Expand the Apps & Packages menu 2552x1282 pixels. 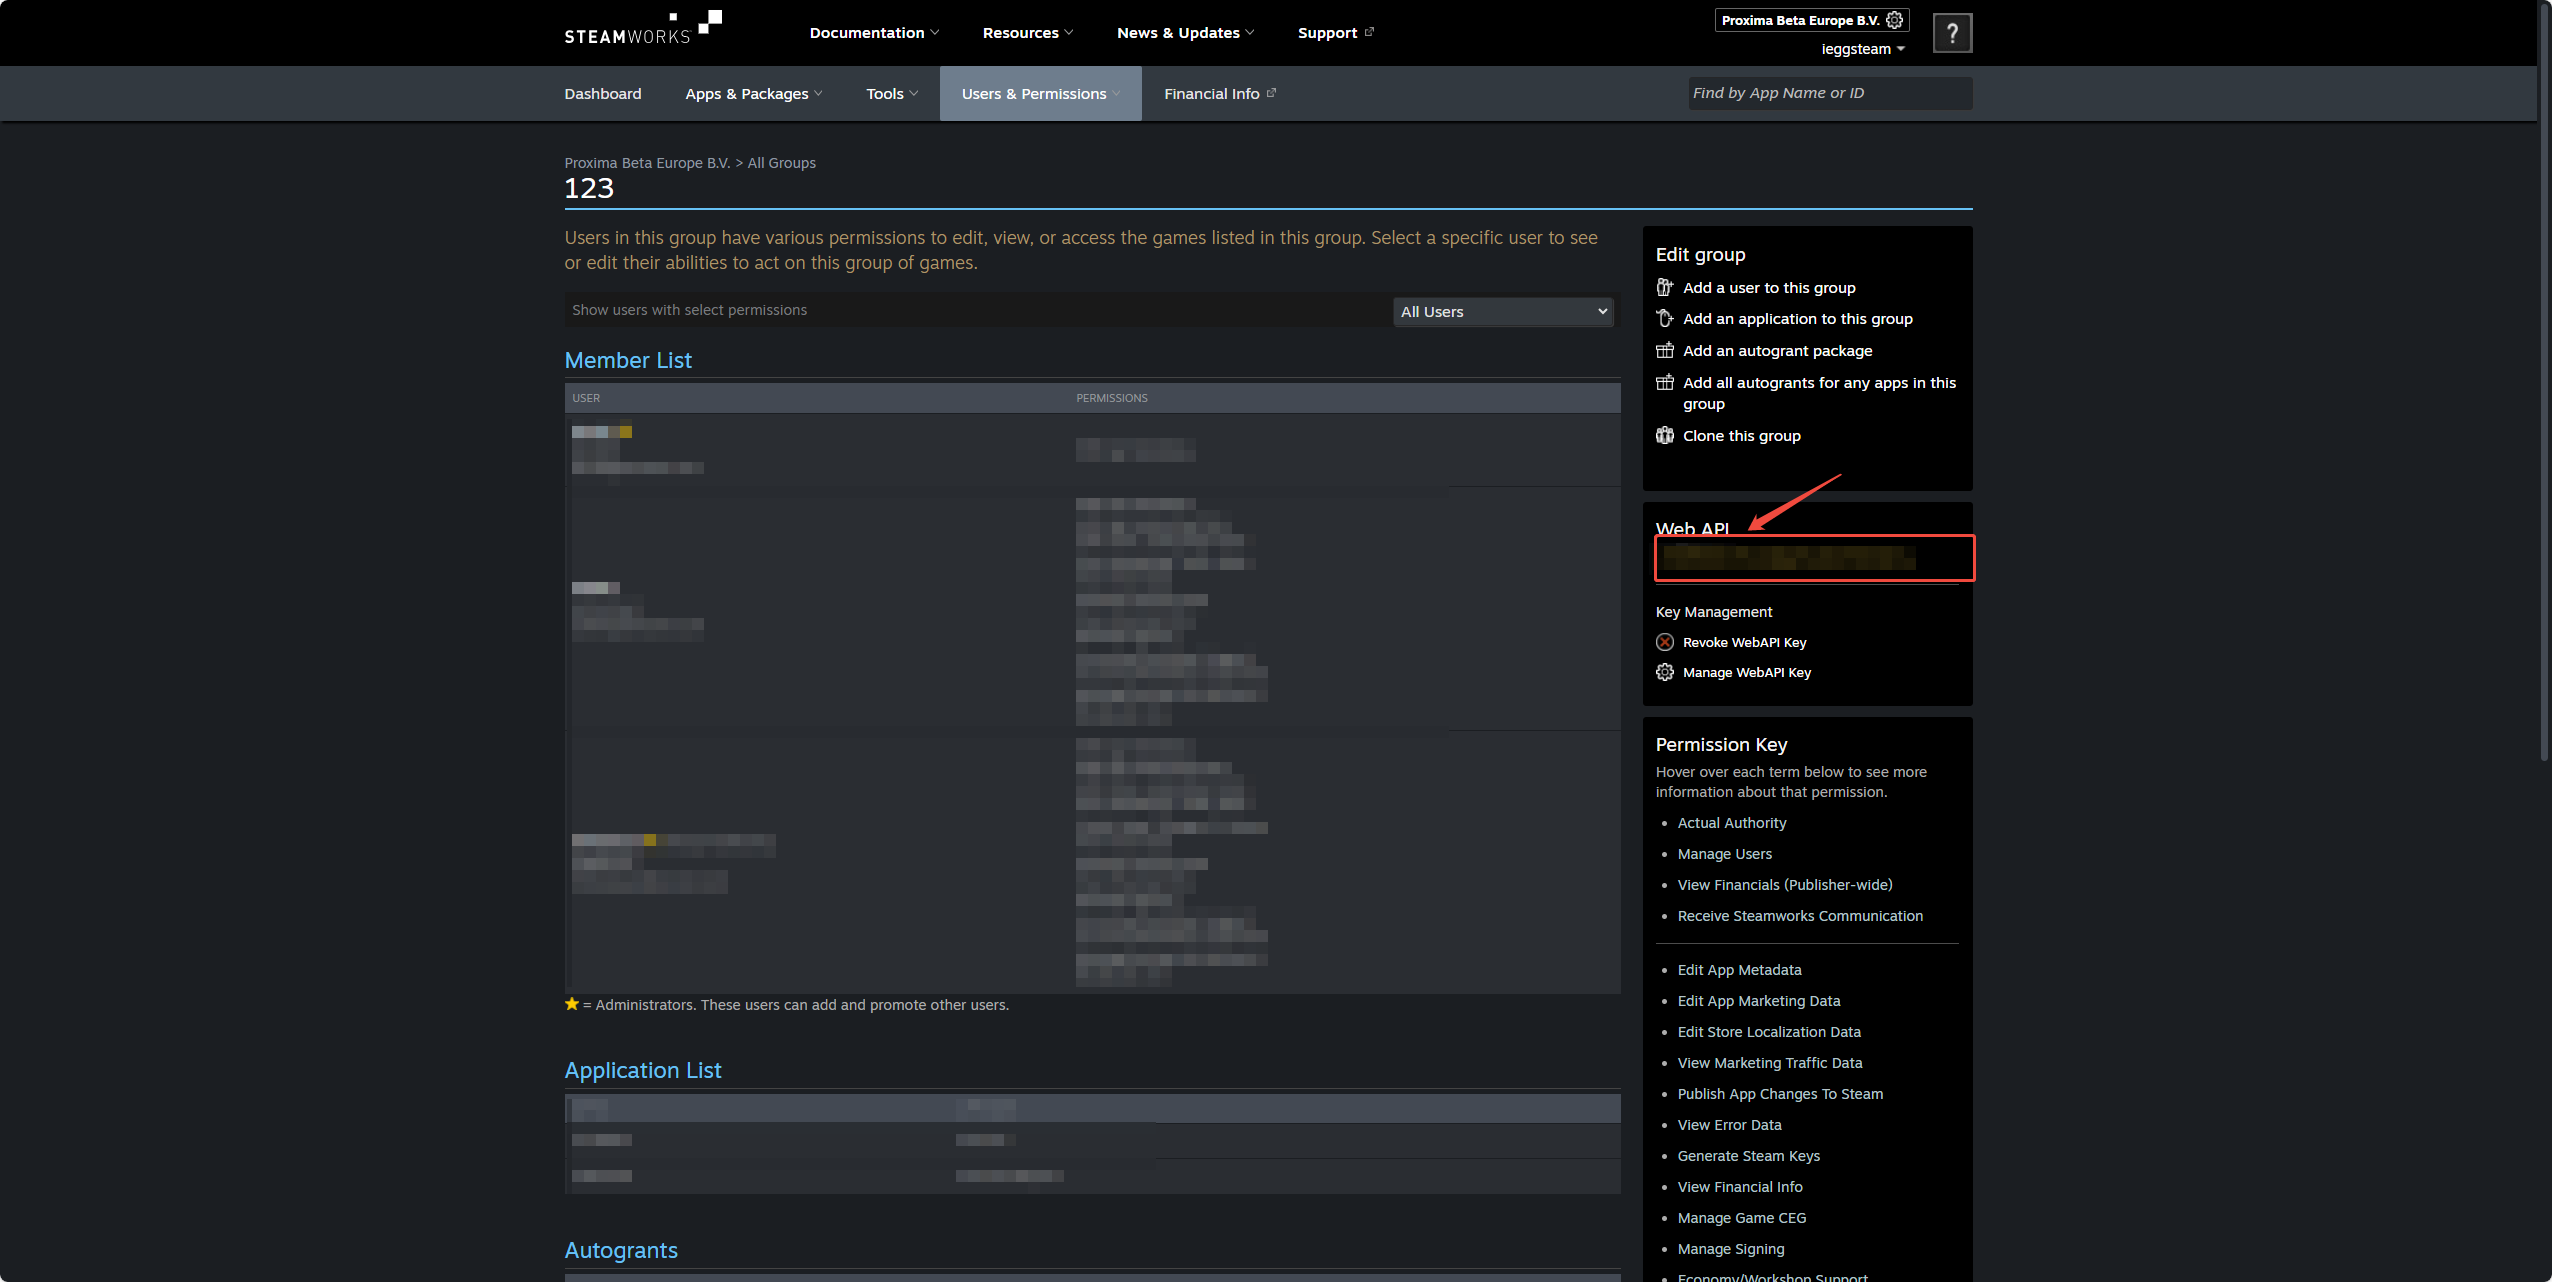click(753, 94)
